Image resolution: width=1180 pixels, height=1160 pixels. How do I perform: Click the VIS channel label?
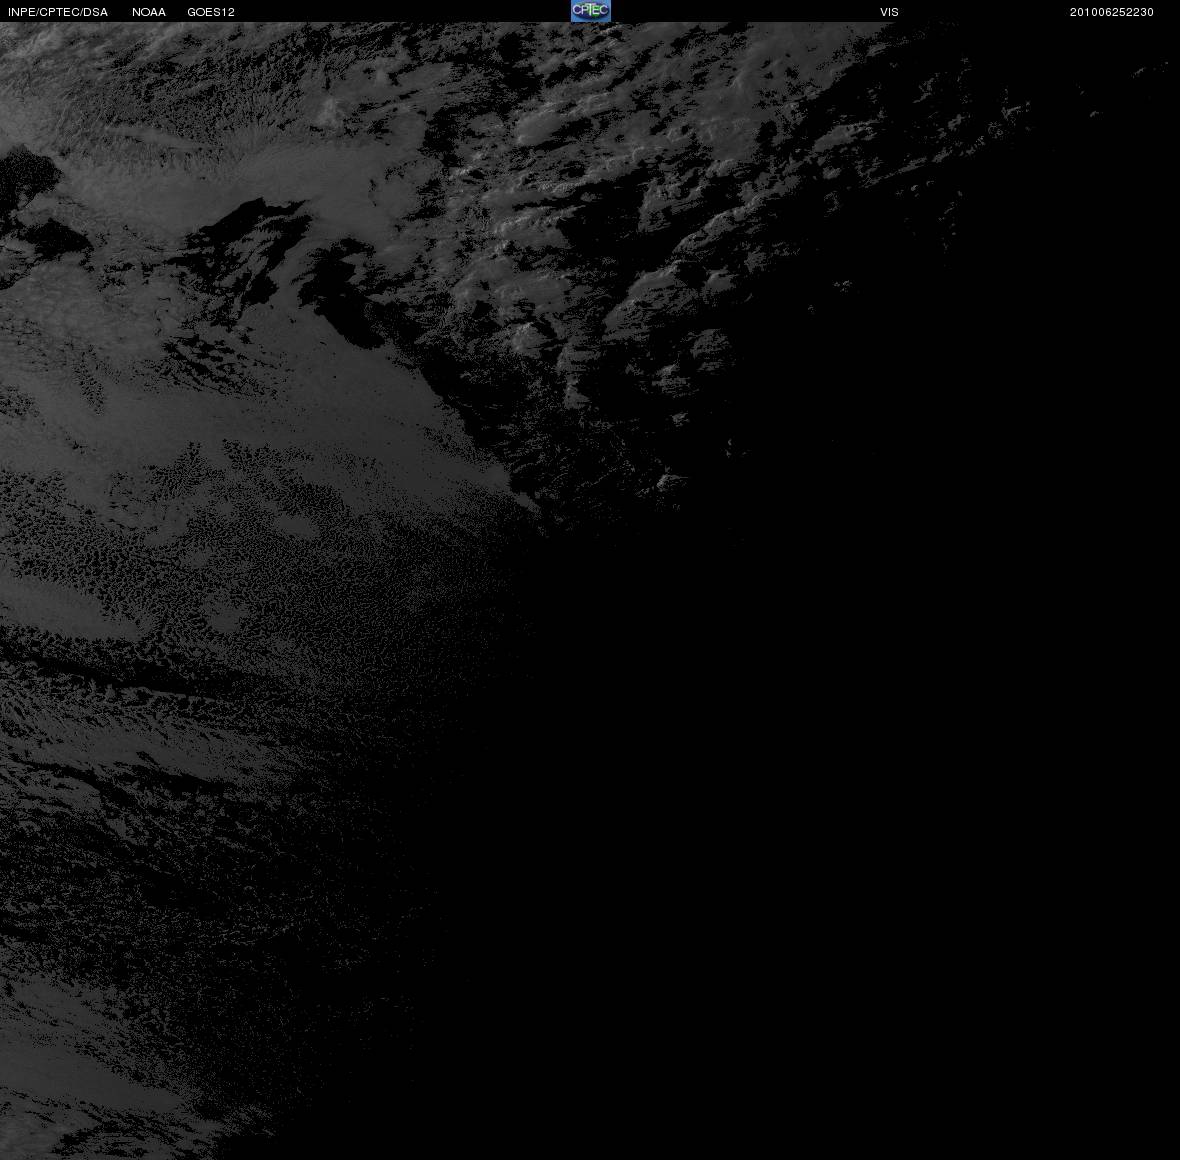coord(890,12)
